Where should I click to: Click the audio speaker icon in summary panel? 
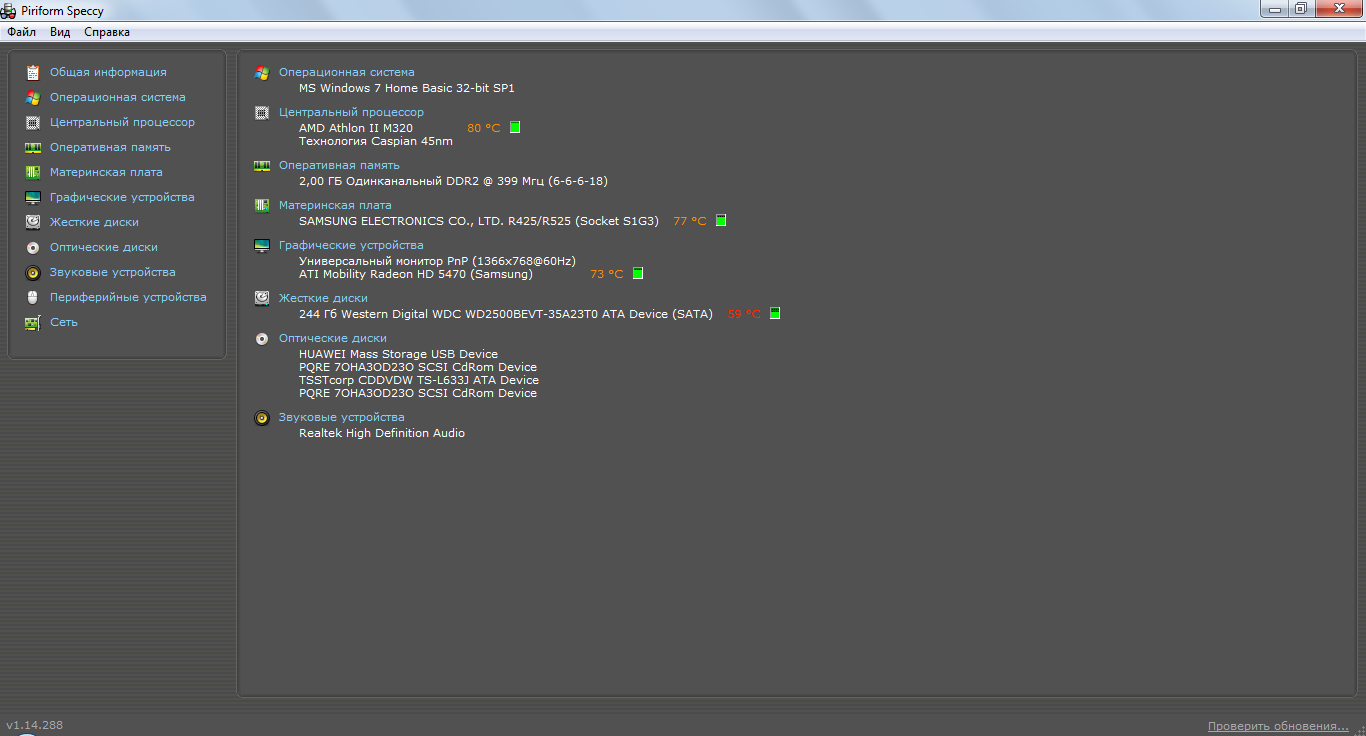click(262, 417)
